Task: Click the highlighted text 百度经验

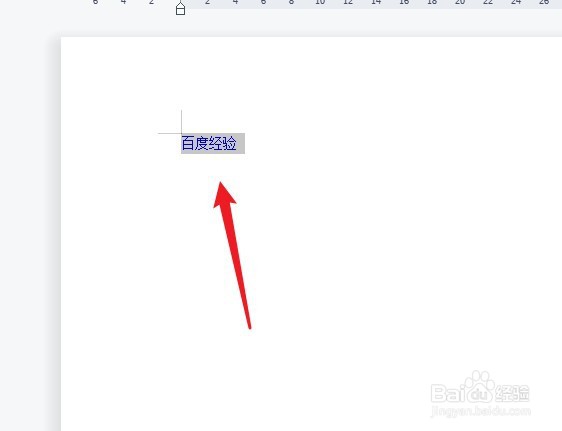Action: tap(209, 143)
